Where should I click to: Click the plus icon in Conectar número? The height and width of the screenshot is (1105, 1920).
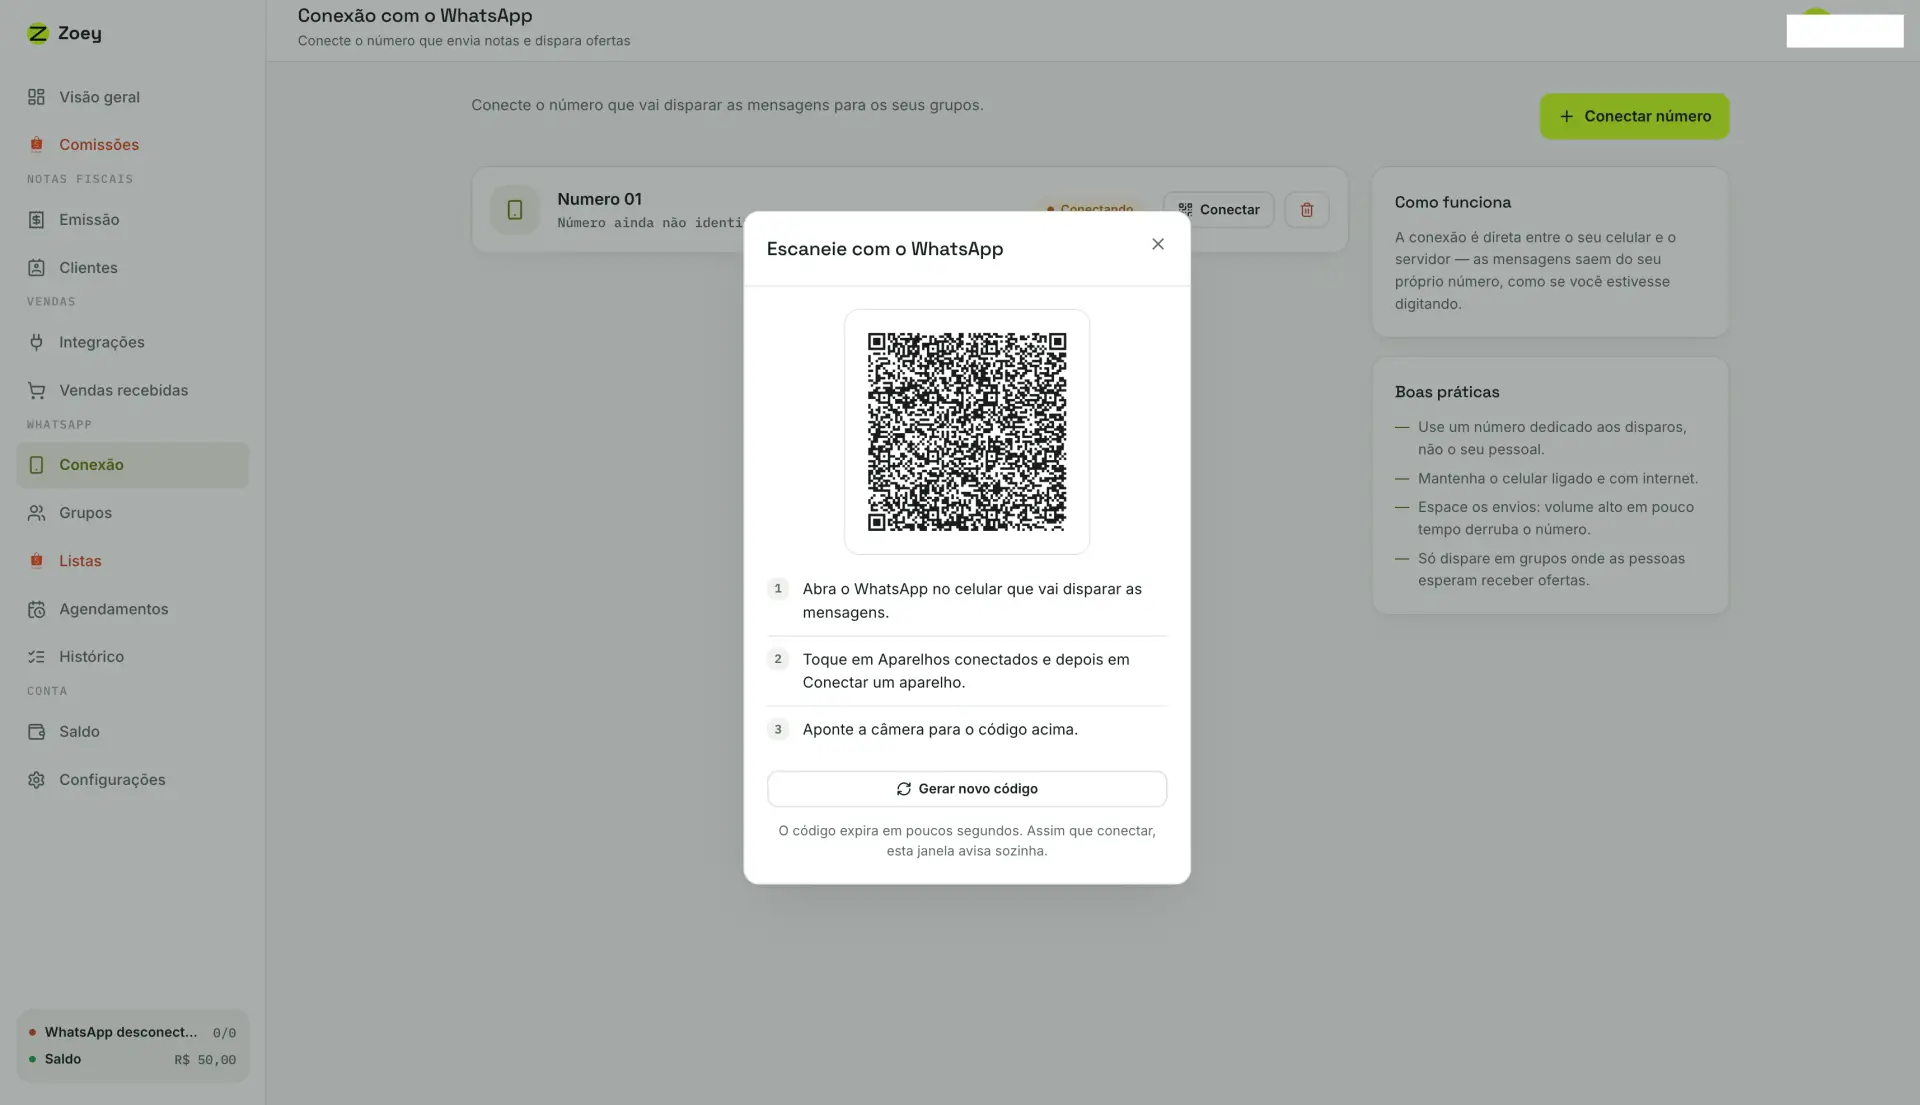click(x=1566, y=116)
